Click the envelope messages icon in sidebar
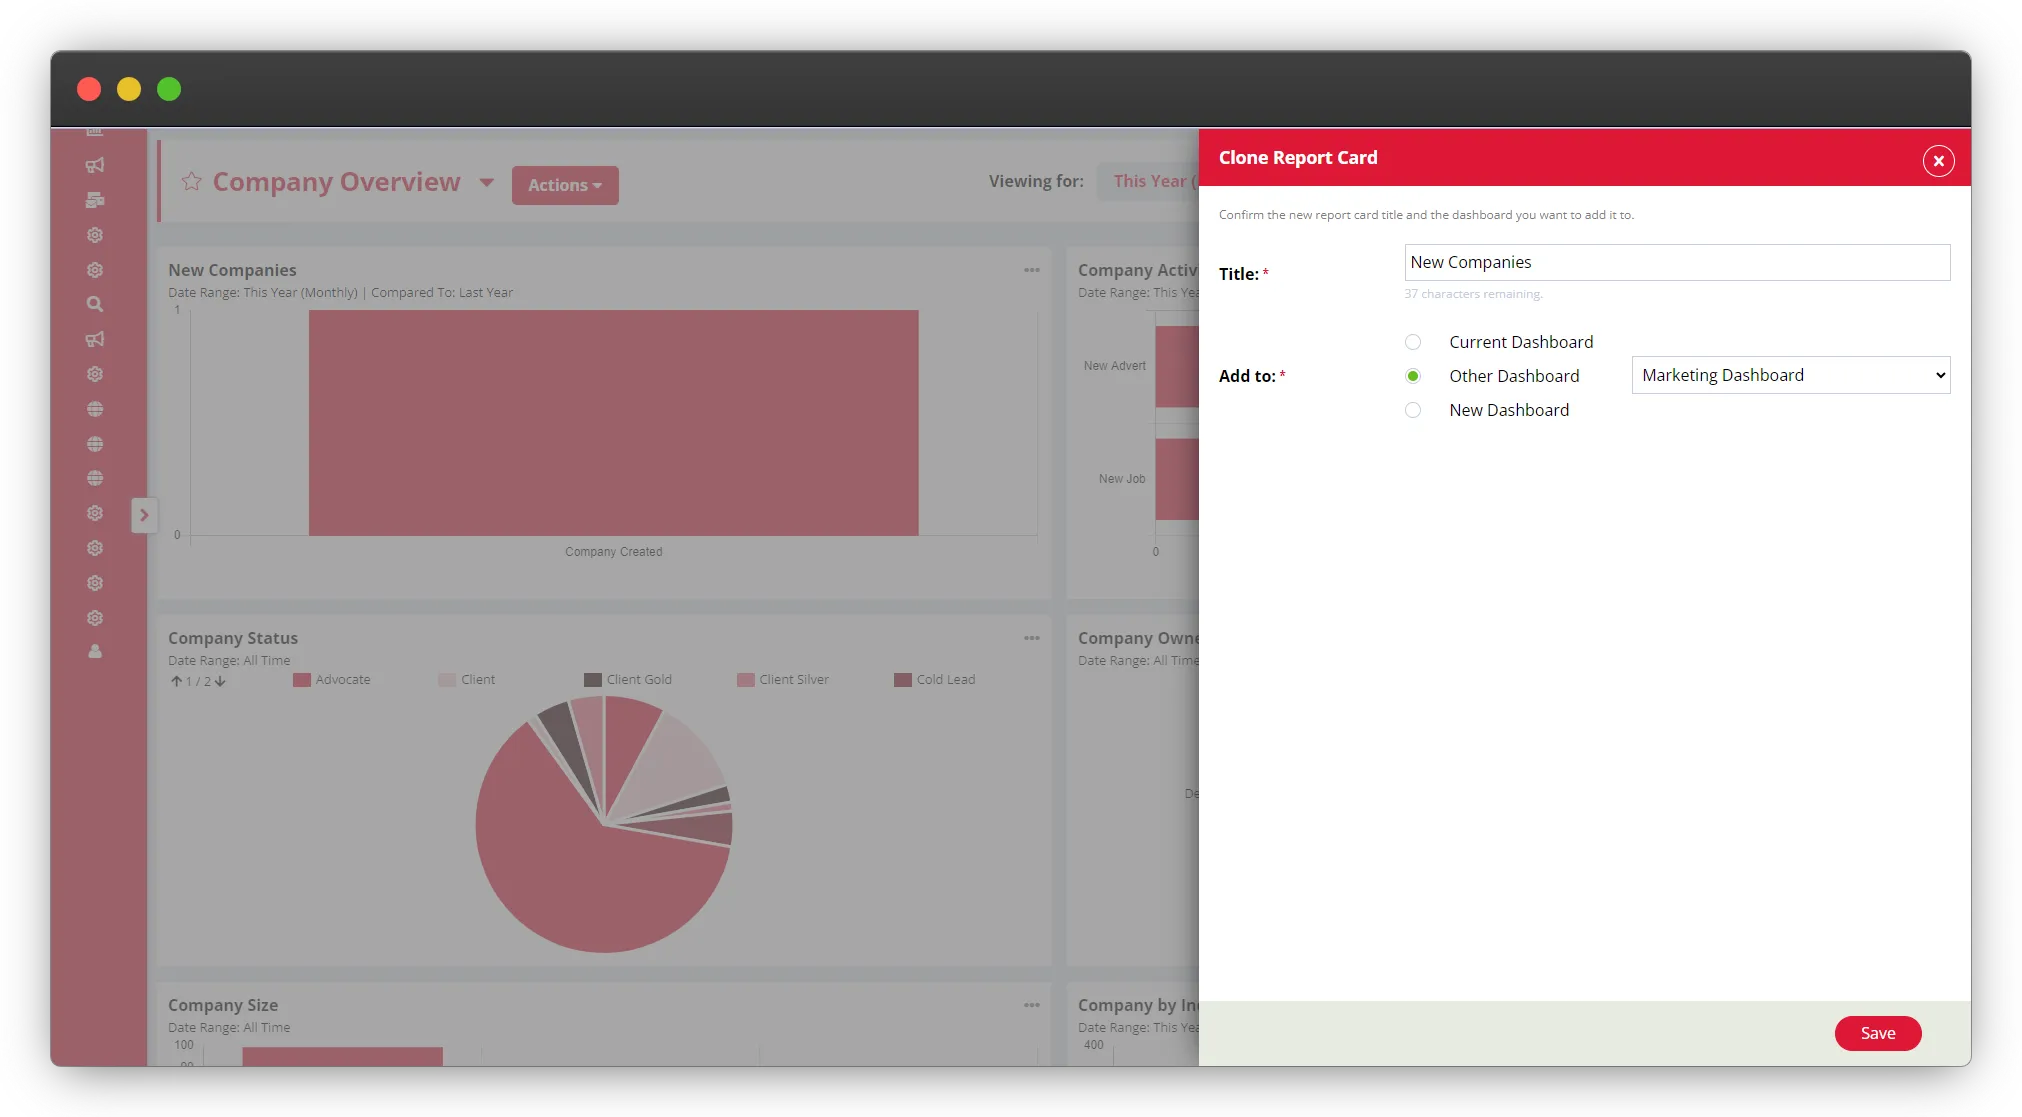 click(95, 200)
